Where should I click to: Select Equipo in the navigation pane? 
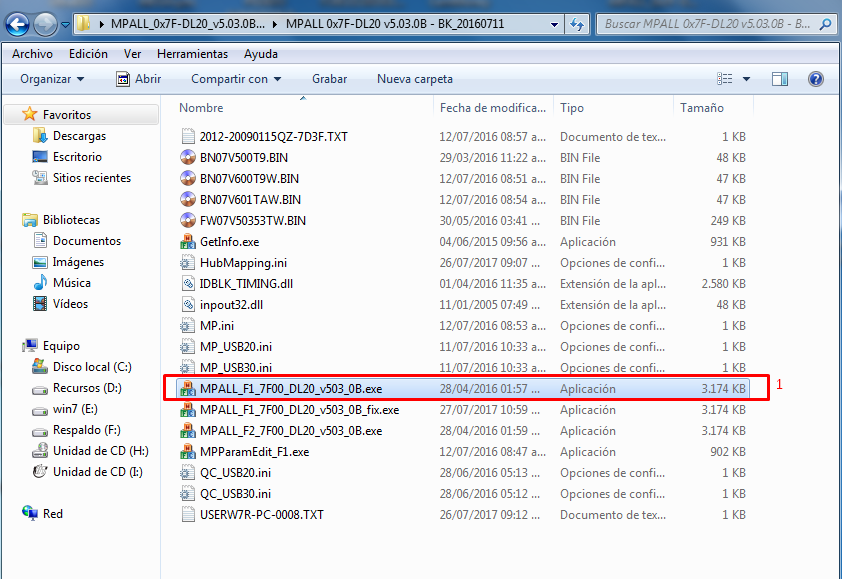click(x=61, y=345)
